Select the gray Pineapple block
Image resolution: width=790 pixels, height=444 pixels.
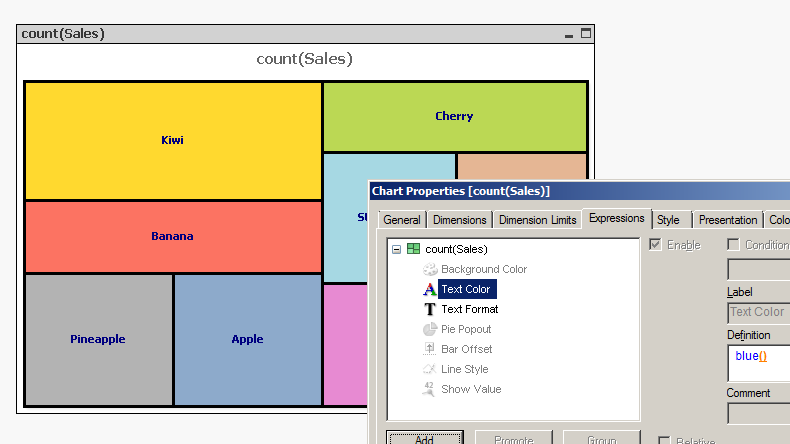pyautogui.click(x=98, y=339)
